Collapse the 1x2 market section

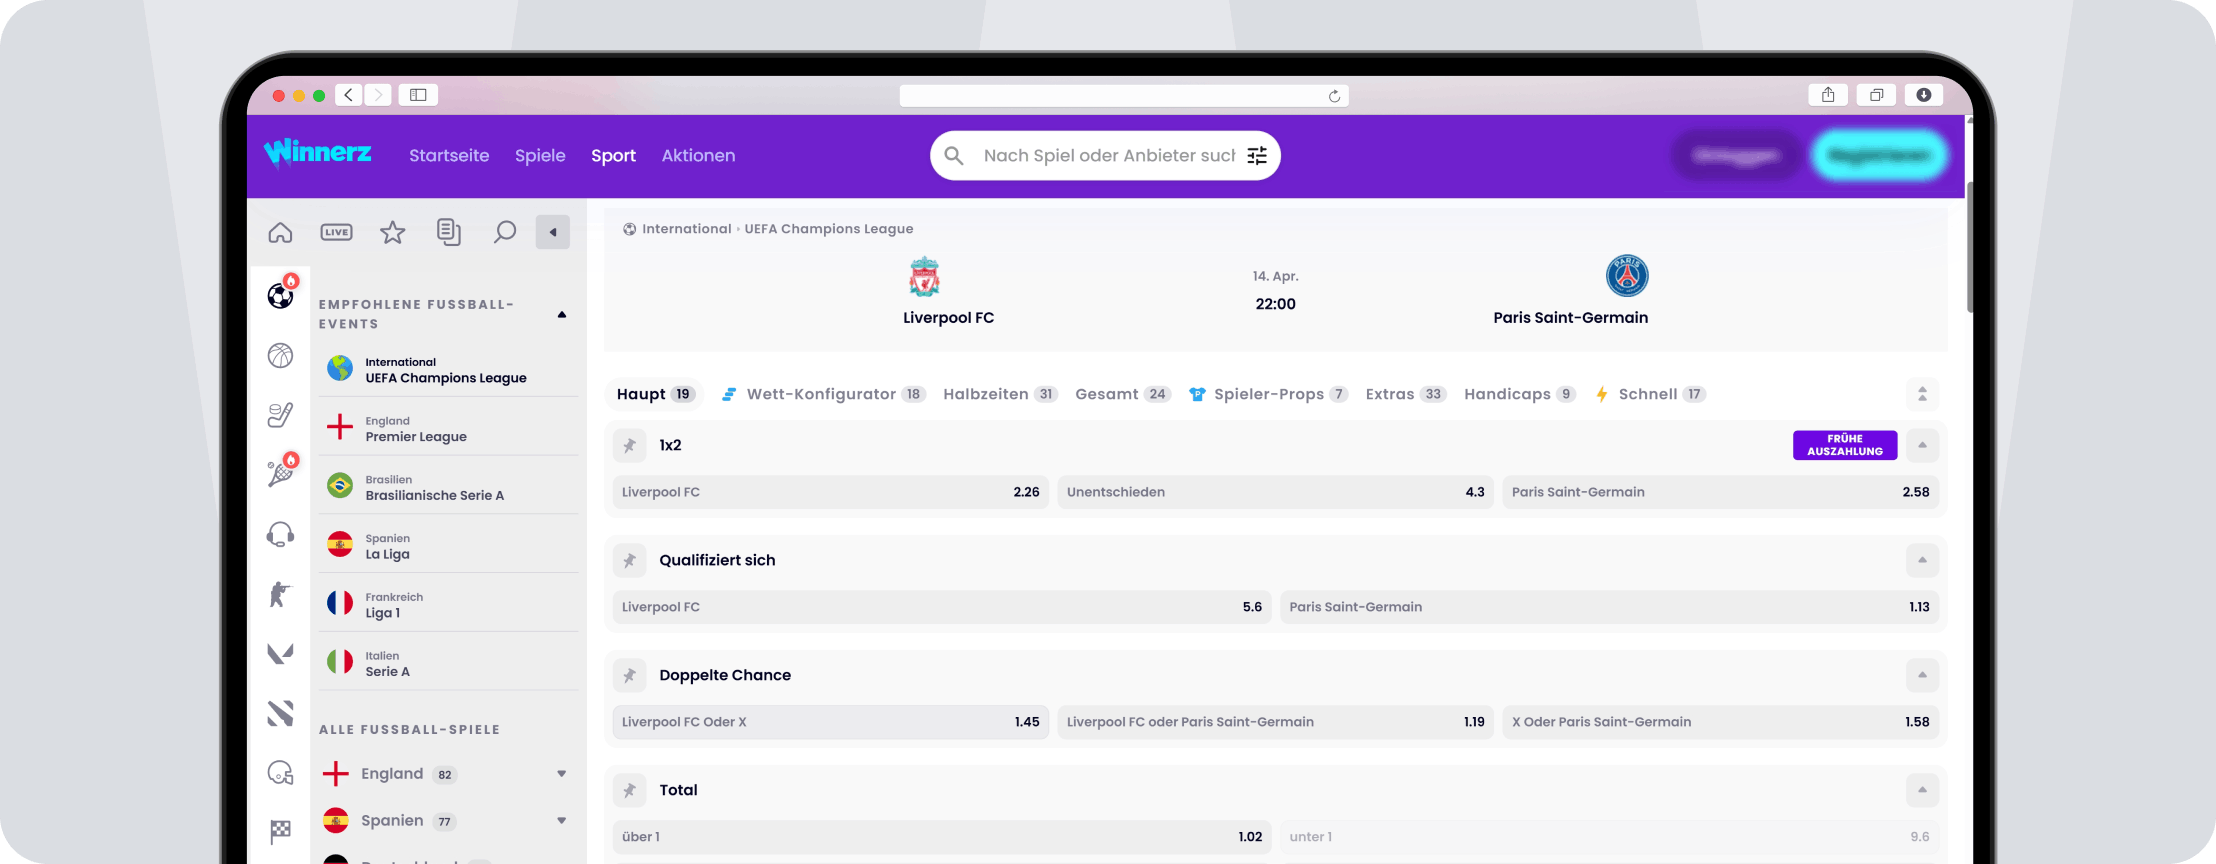1922,445
